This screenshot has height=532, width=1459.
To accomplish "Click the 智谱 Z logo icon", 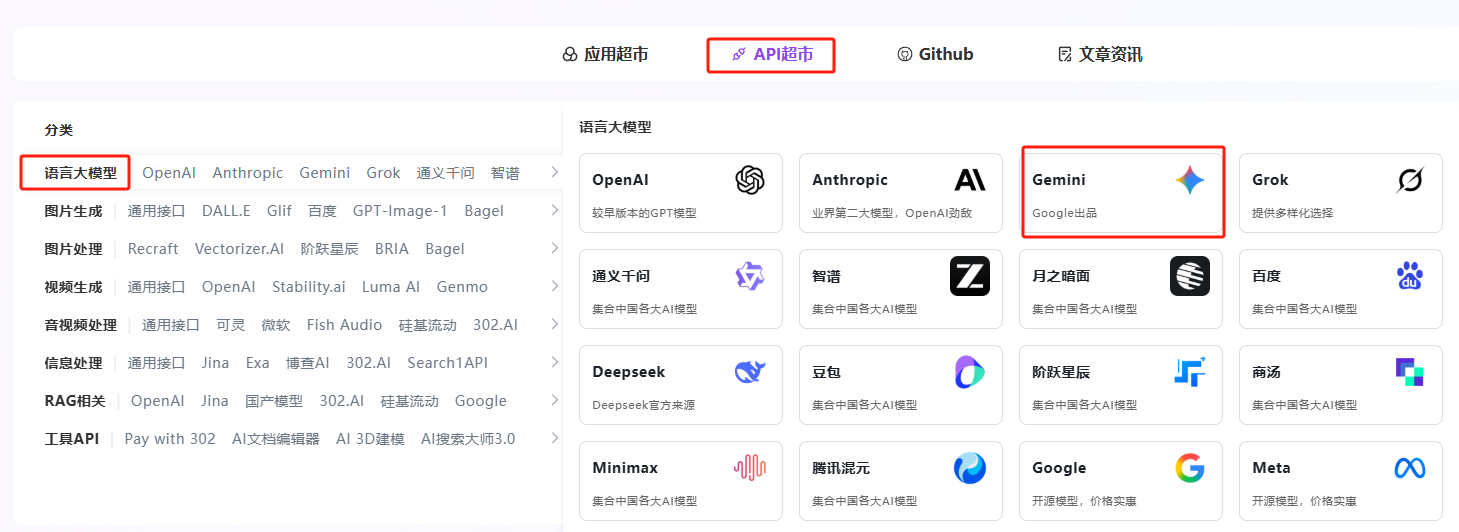I will coord(970,276).
